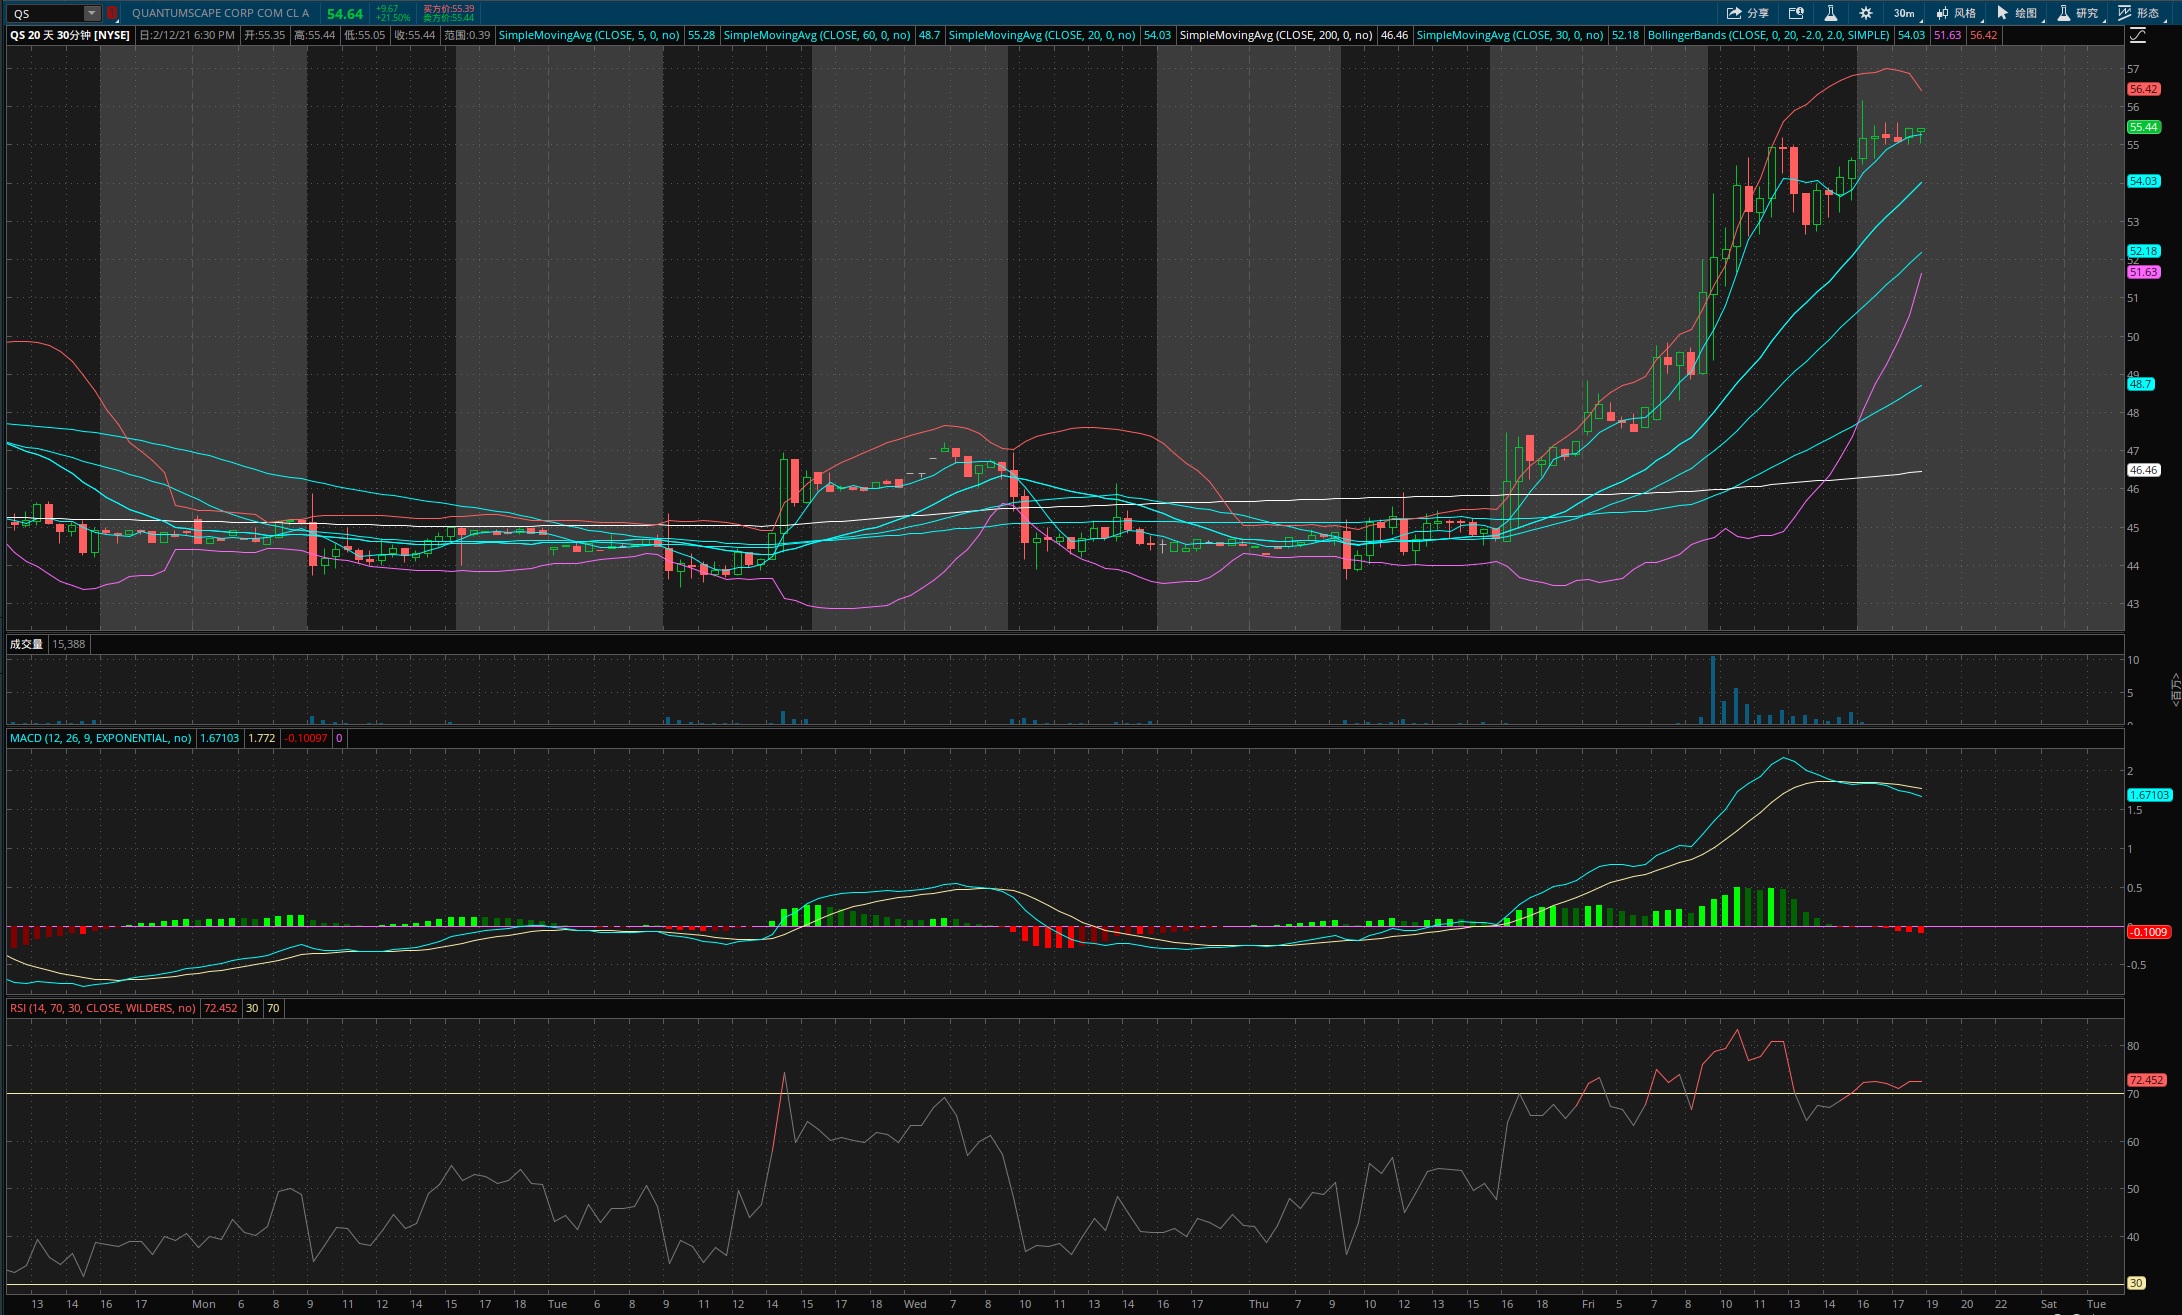Open the Drawings (绘图) menu
Screen dimensions: 2182x1315
click(x=2017, y=13)
